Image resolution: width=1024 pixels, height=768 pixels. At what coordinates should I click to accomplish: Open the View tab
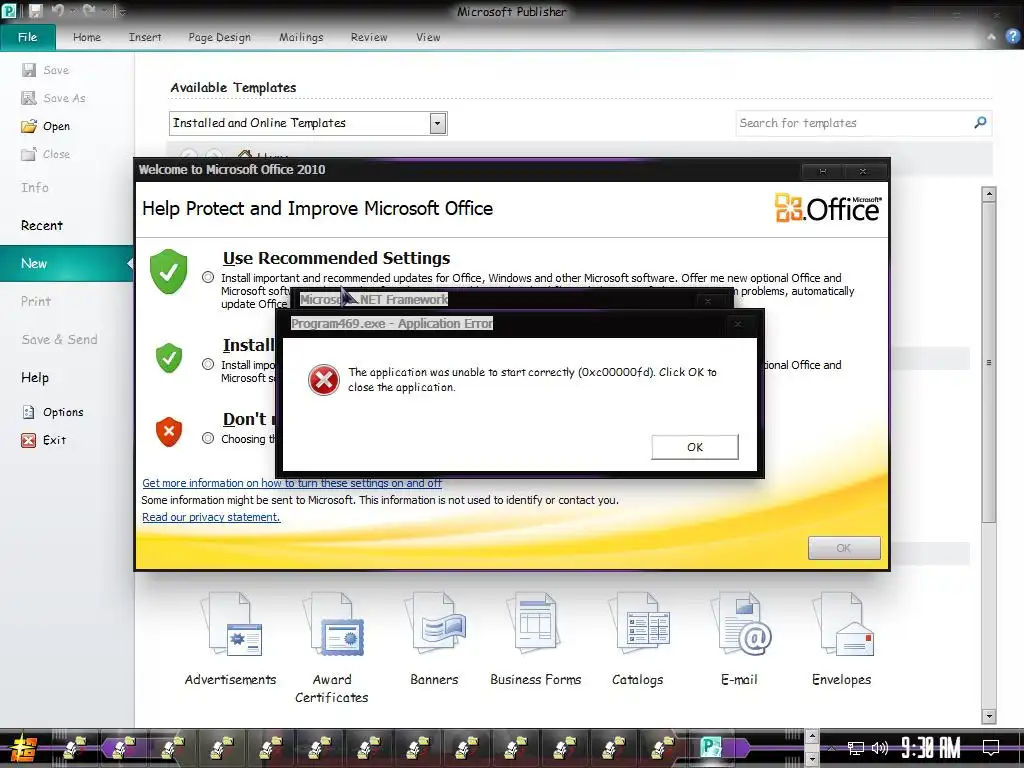[x=428, y=37]
